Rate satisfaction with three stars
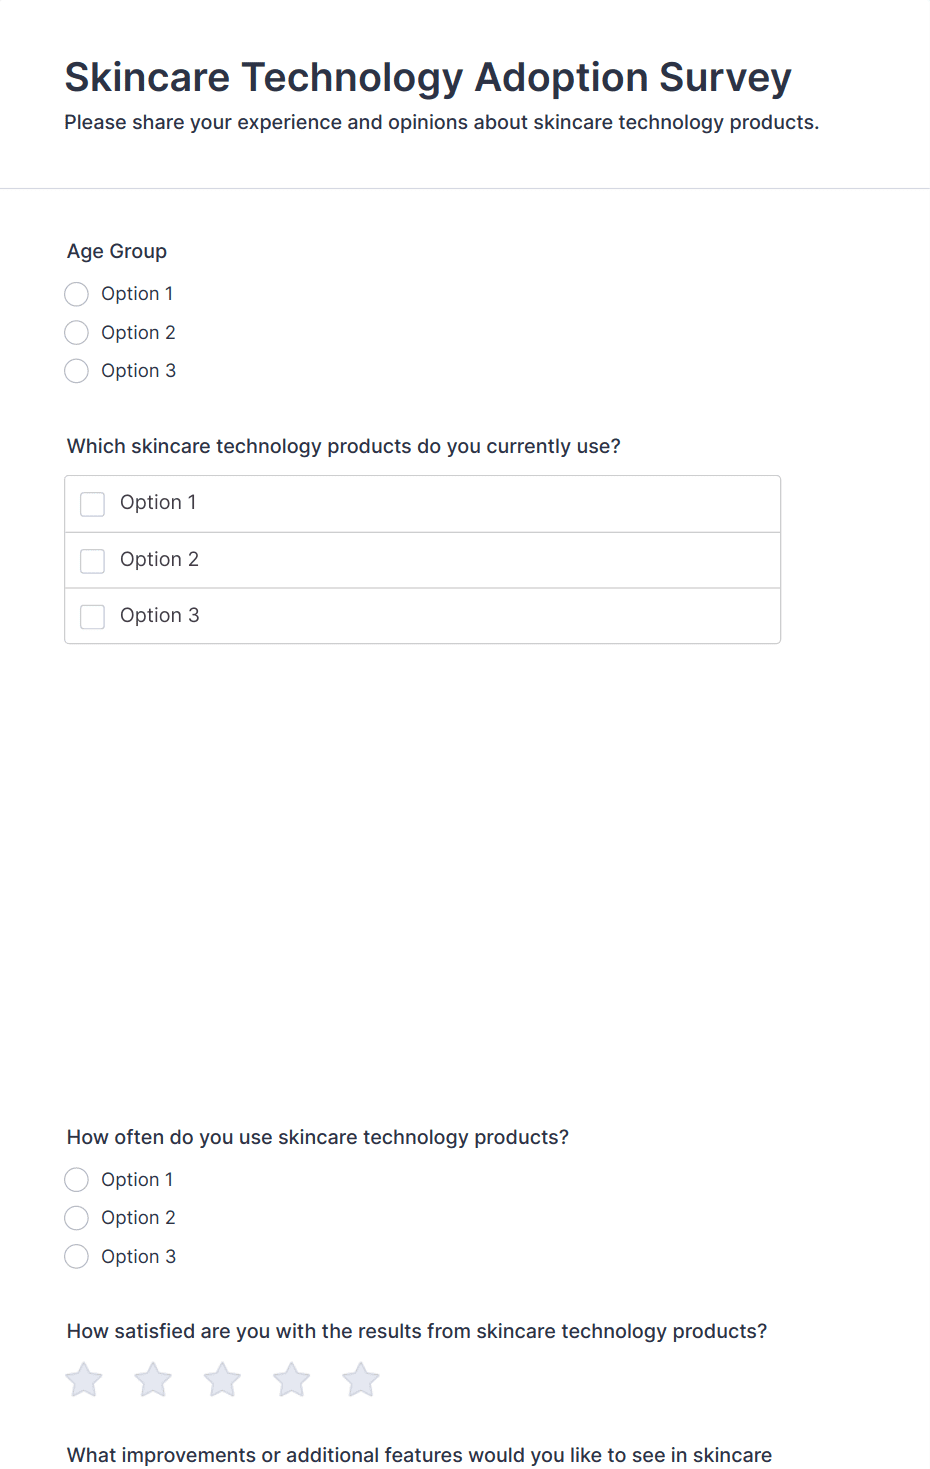 (222, 1380)
